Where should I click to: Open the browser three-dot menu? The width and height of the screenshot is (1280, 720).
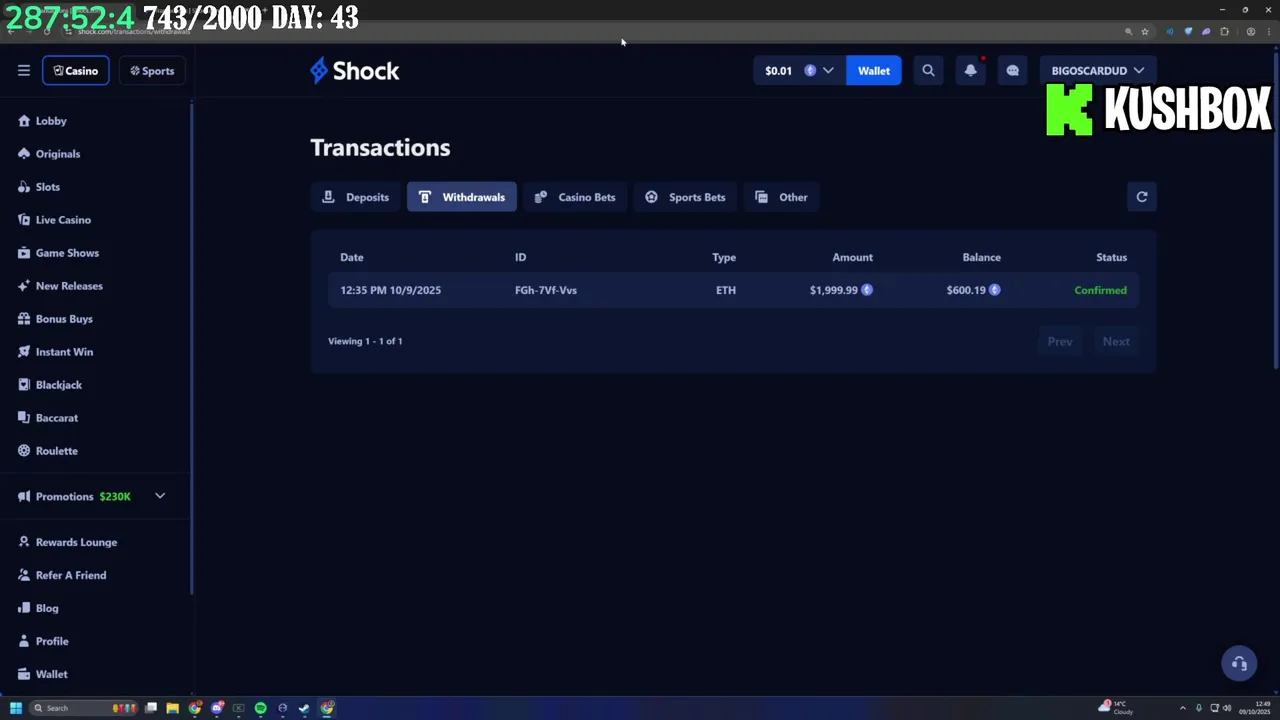pyautogui.click(x=1268, y=31)
